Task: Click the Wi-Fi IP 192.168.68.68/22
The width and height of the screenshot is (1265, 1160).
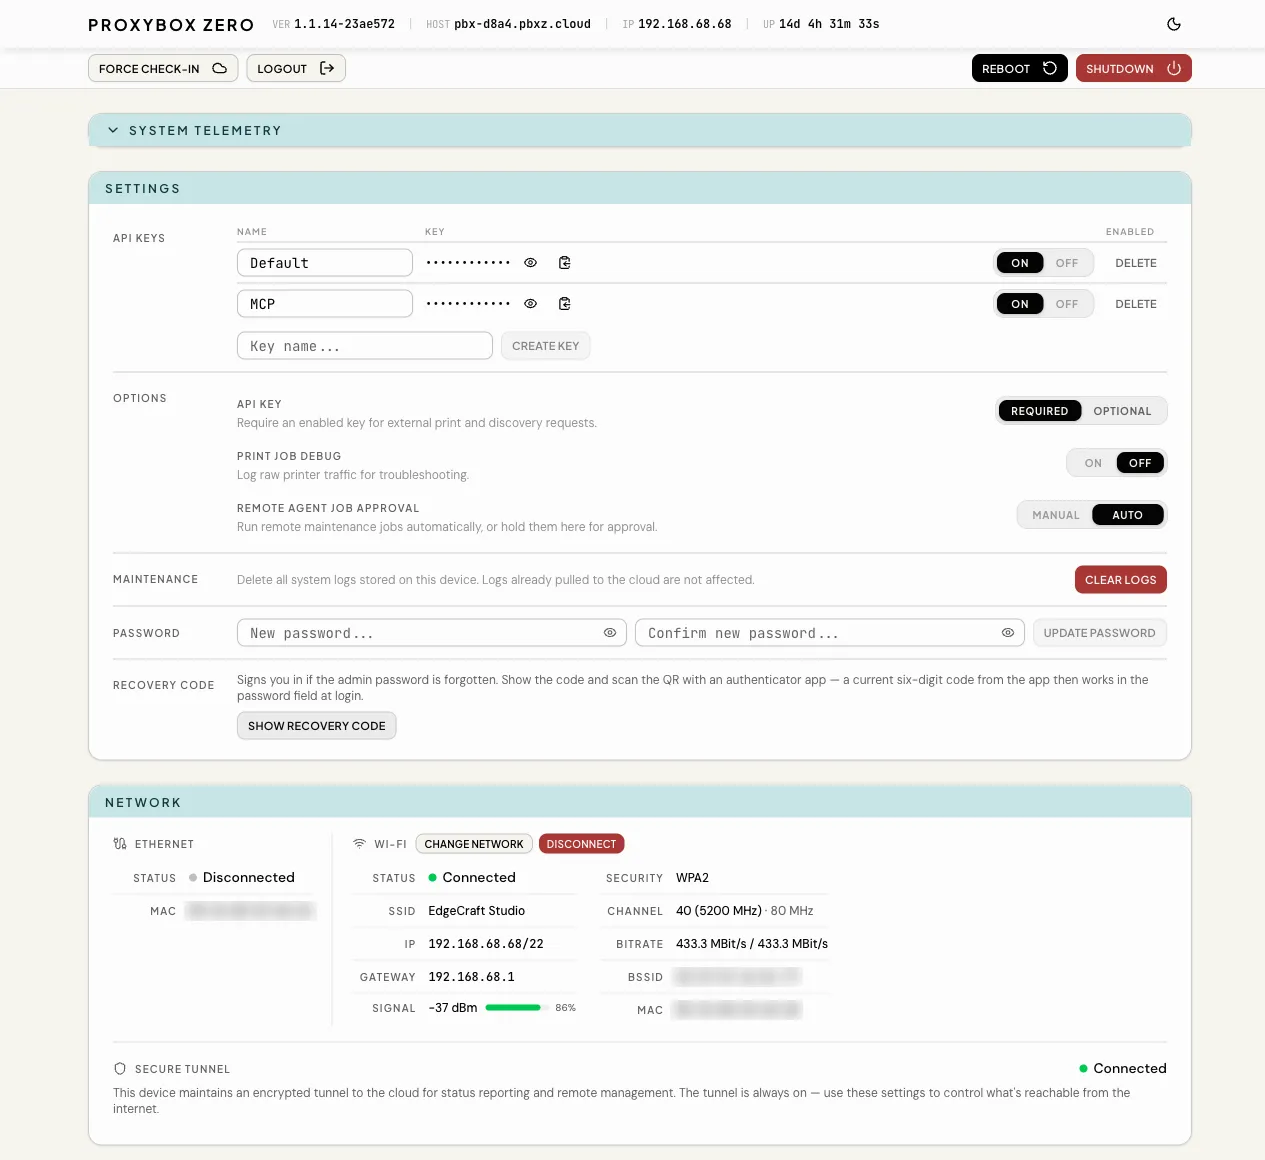Action: (486, 944)
